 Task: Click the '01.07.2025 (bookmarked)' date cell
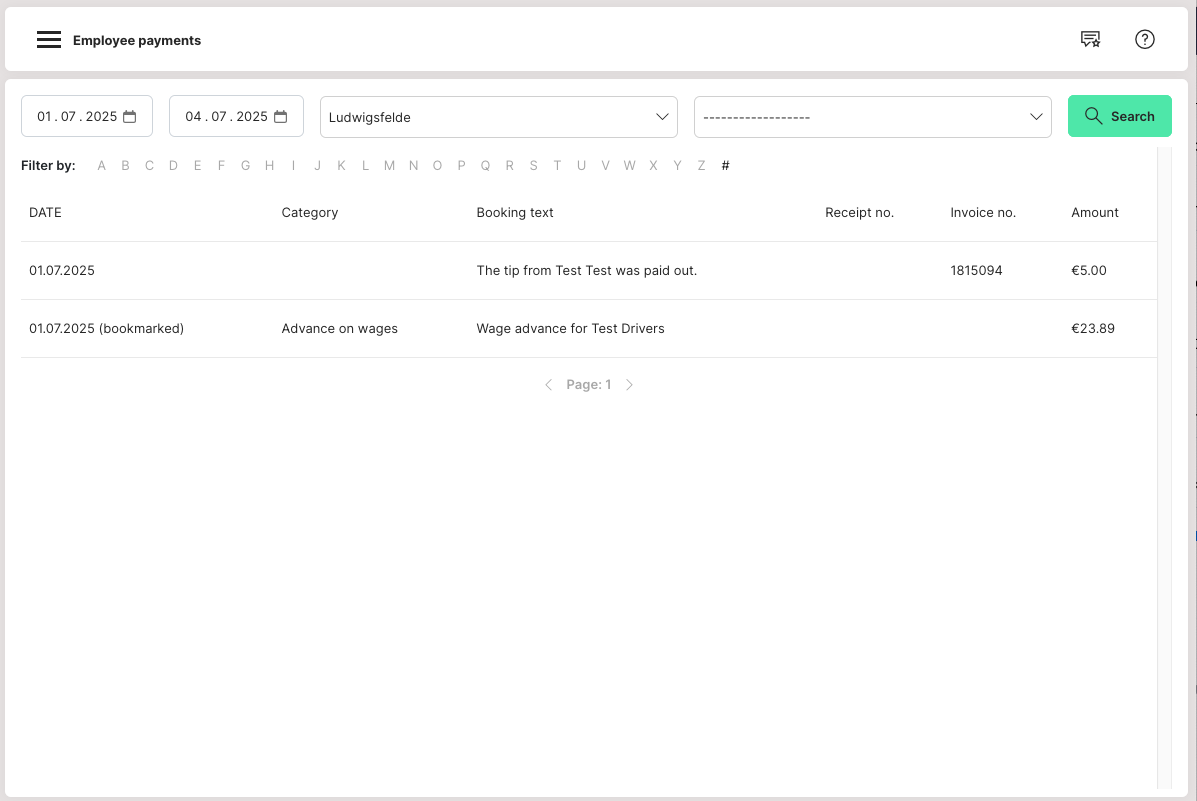click(x=106, y=328)
